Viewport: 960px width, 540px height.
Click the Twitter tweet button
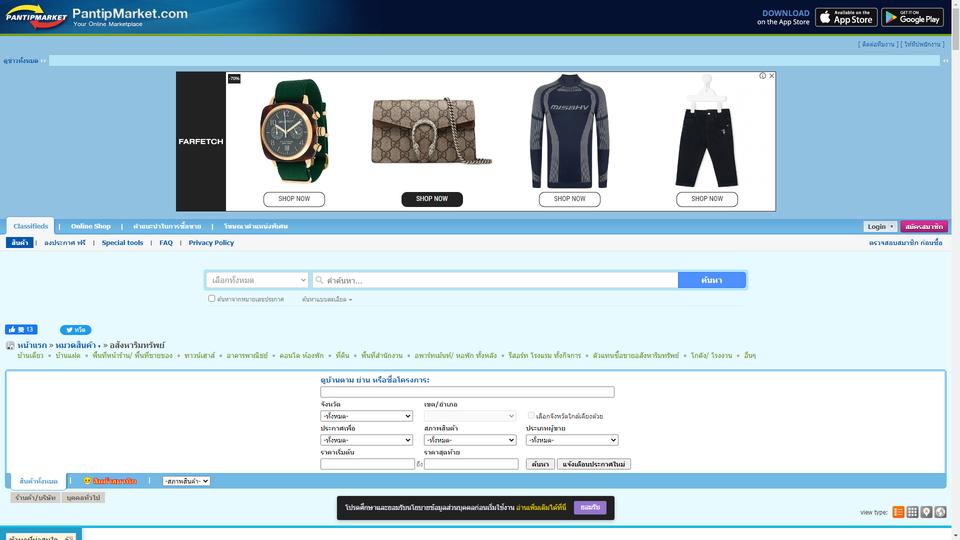75,329
